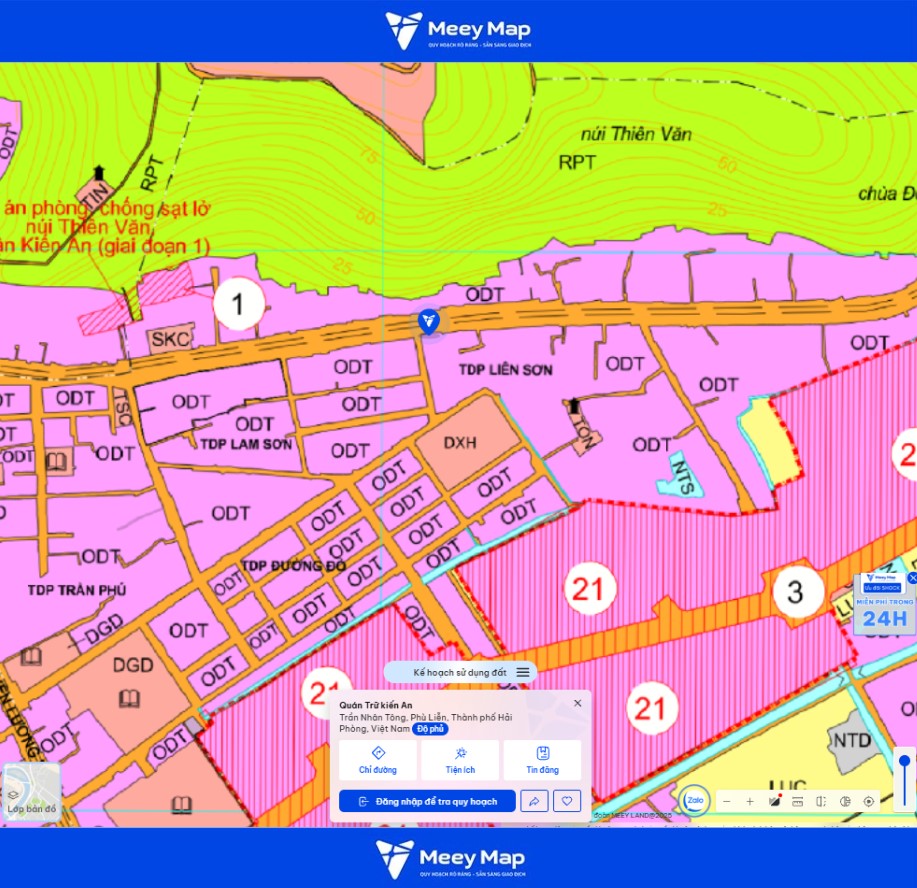
Task: Select the measure distance ruler tool
Action: point(798,801)
